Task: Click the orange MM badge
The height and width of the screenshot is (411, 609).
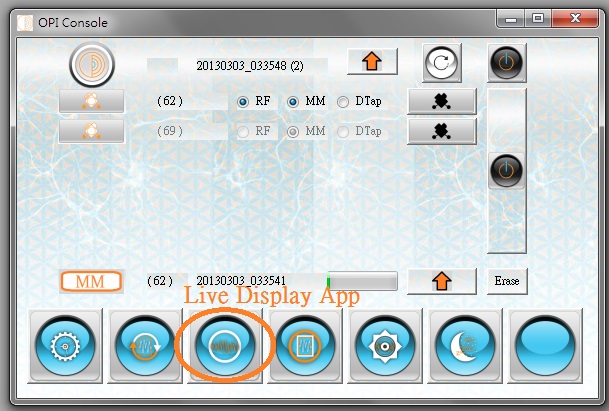Action: click(91, 282)
